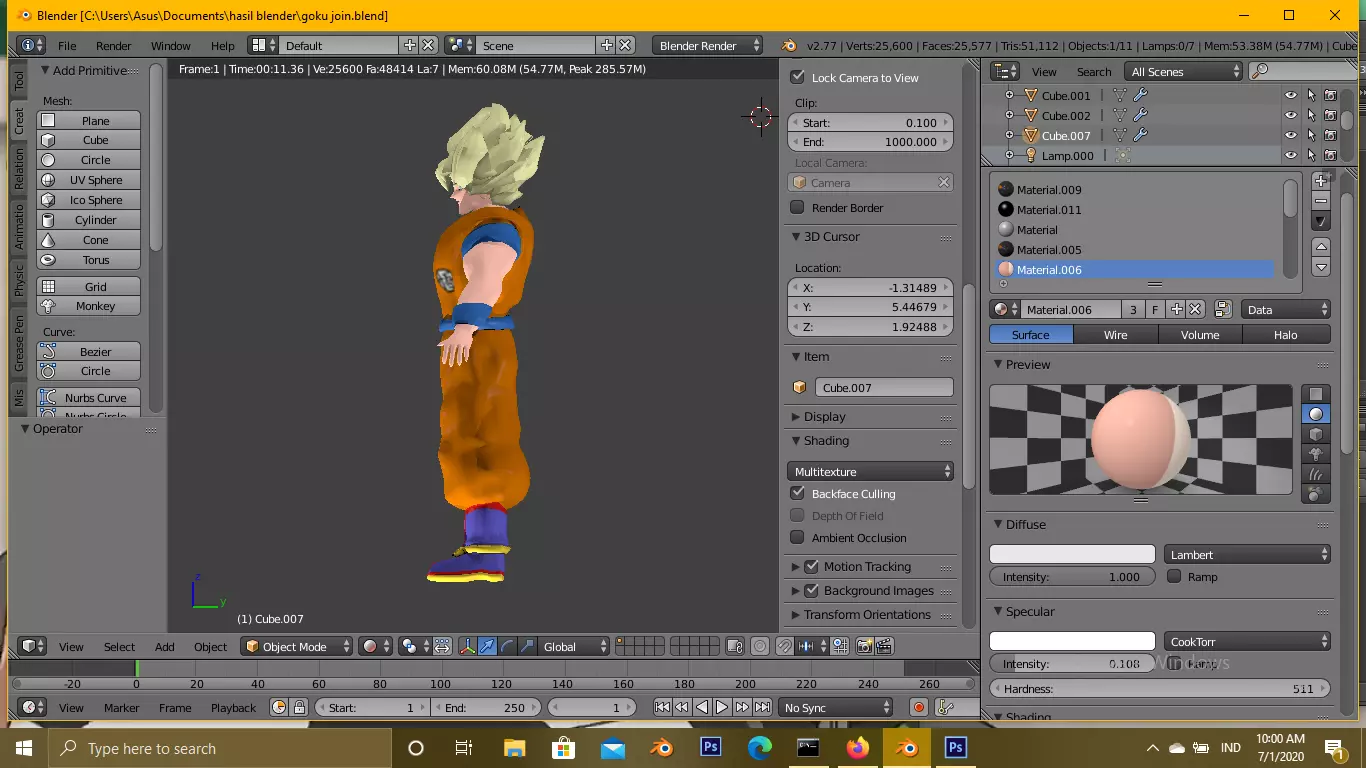Adjust the specular Hardness slider
The width and height of the screenshot is (1366, 768).
[x=1160, y=688]
